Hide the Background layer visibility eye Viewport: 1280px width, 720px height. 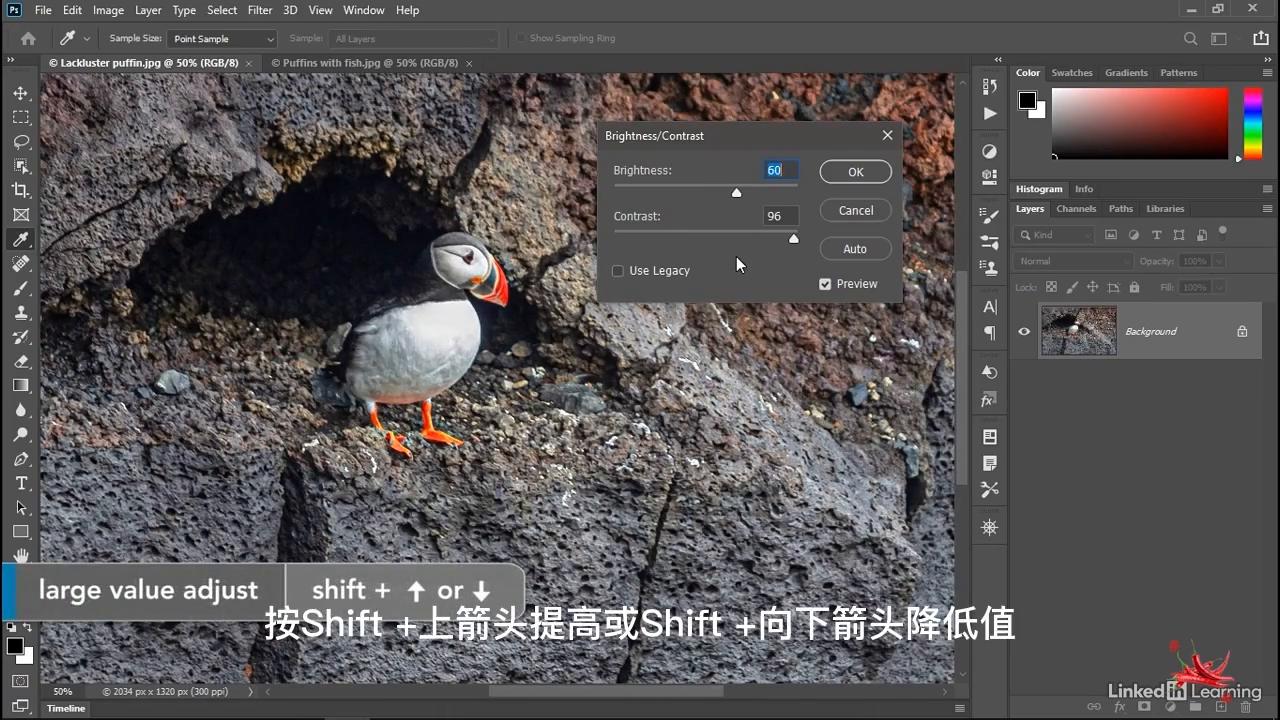(1023, 331)
